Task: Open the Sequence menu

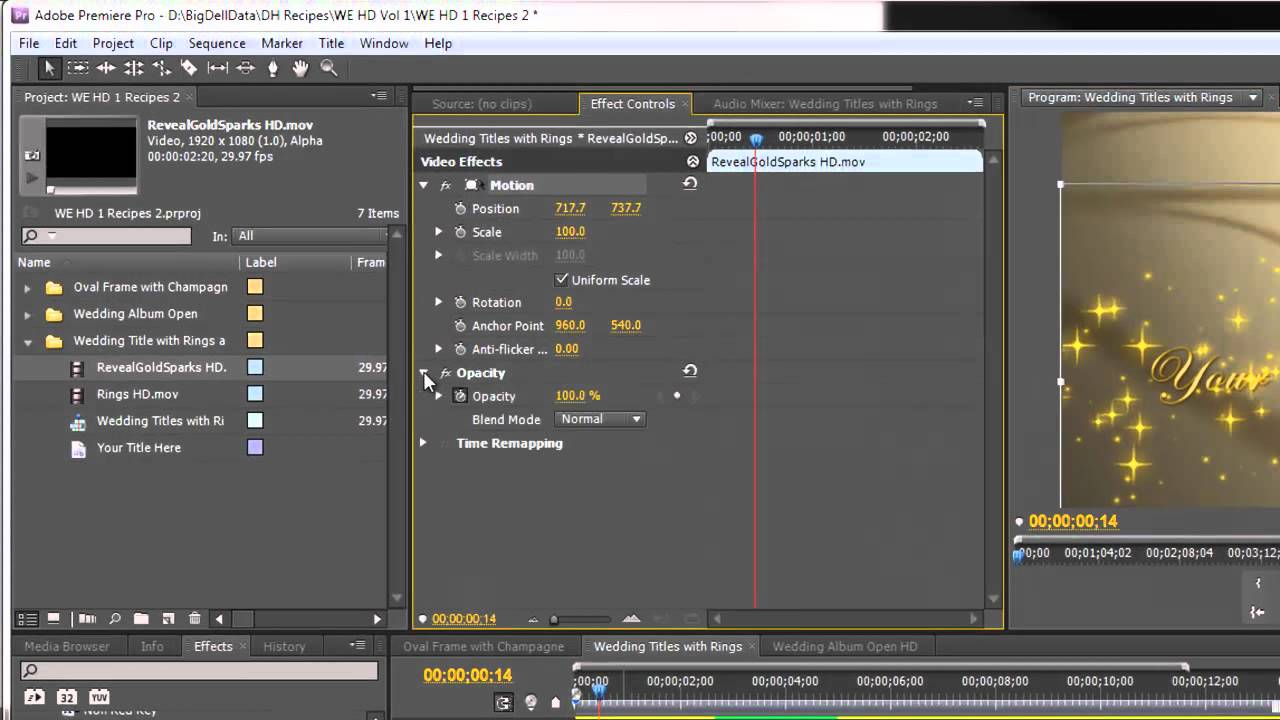Action: (217, 43)
